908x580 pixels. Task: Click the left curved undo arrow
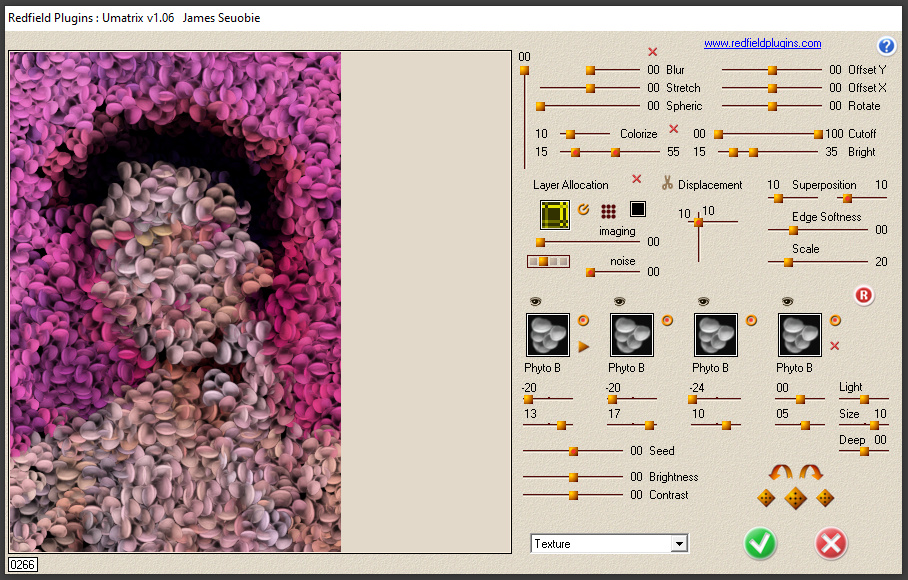(780, 473)
